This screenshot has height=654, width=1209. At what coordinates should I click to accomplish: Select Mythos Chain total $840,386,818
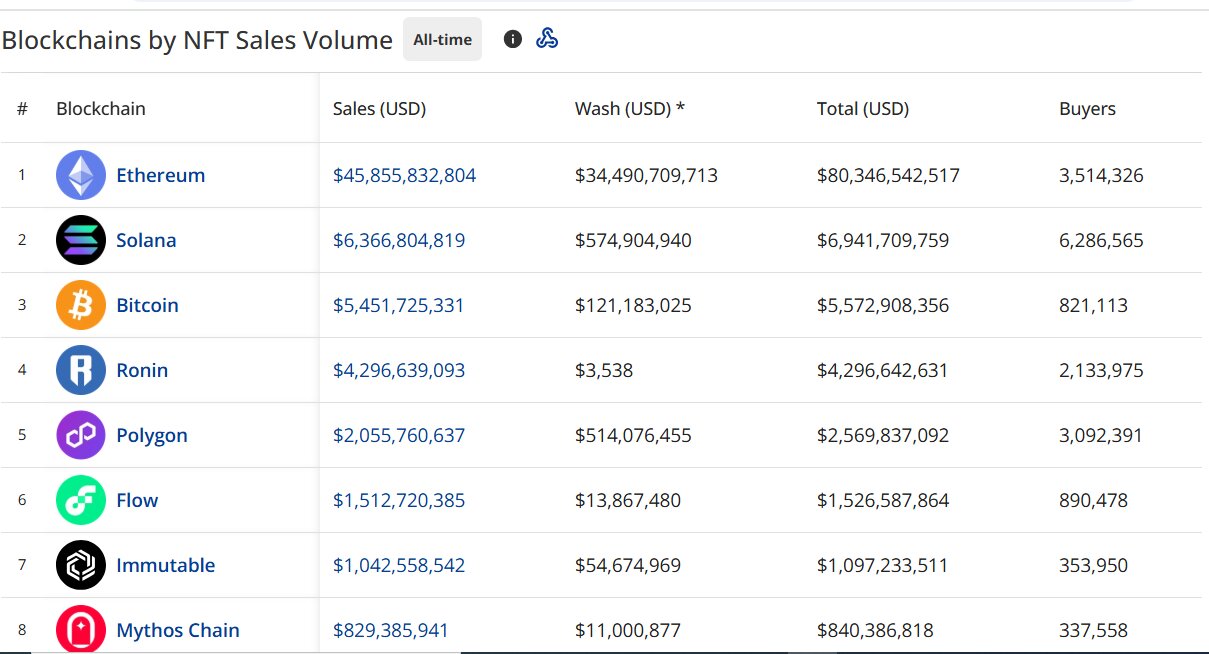click(875, 630)
